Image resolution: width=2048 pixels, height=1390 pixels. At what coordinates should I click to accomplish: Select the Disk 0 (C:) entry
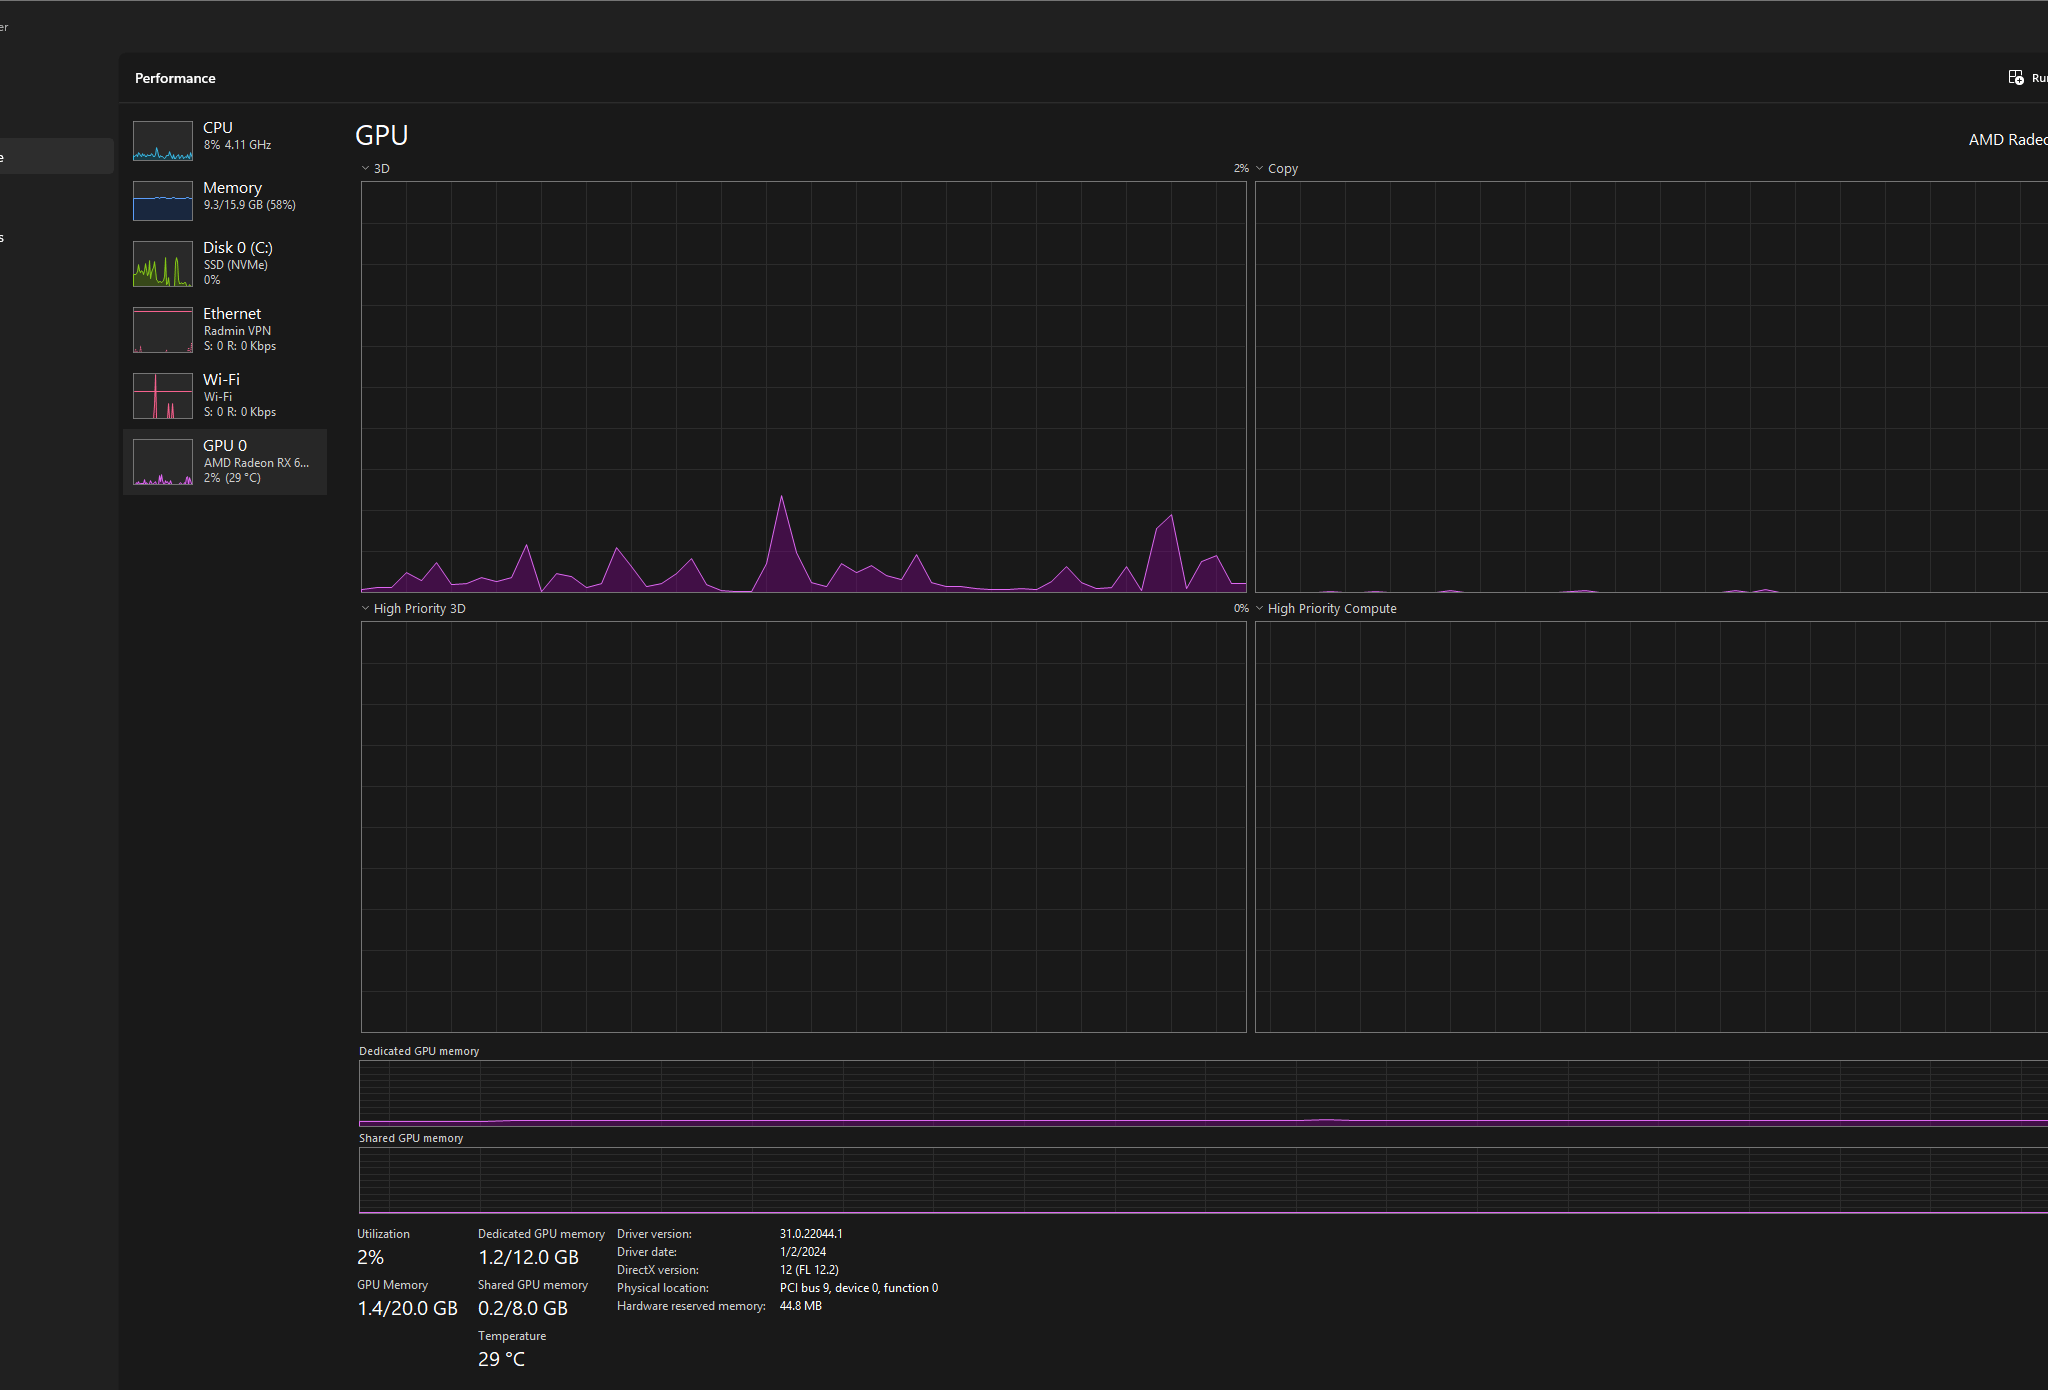point(225,264)
